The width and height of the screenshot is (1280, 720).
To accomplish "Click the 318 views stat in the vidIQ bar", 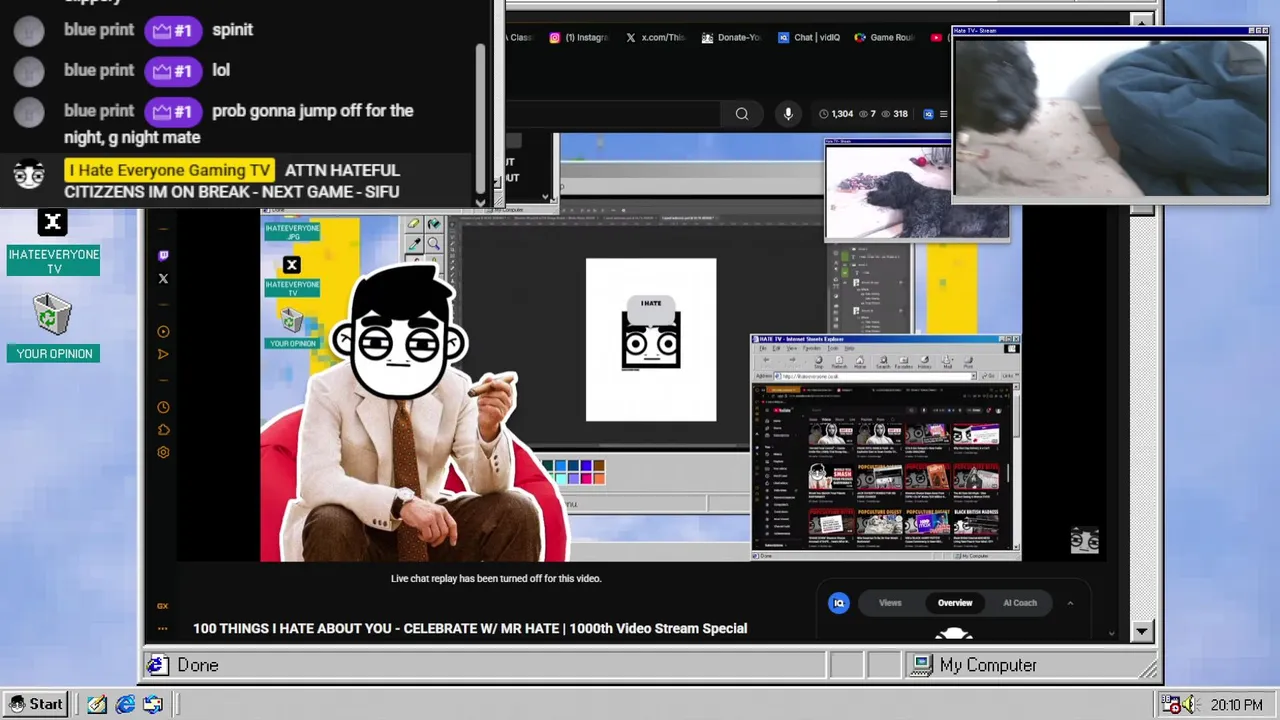I will tap(894, 114).
